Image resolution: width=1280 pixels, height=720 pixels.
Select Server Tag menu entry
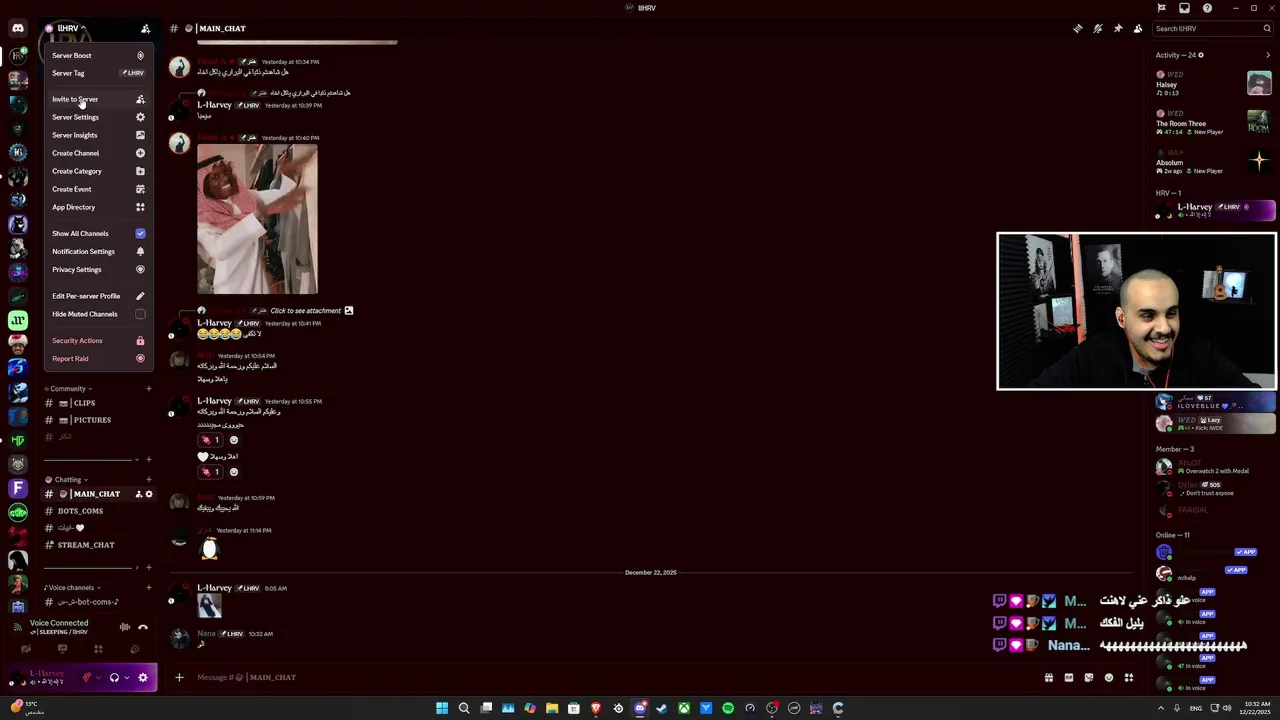point(98,73)
